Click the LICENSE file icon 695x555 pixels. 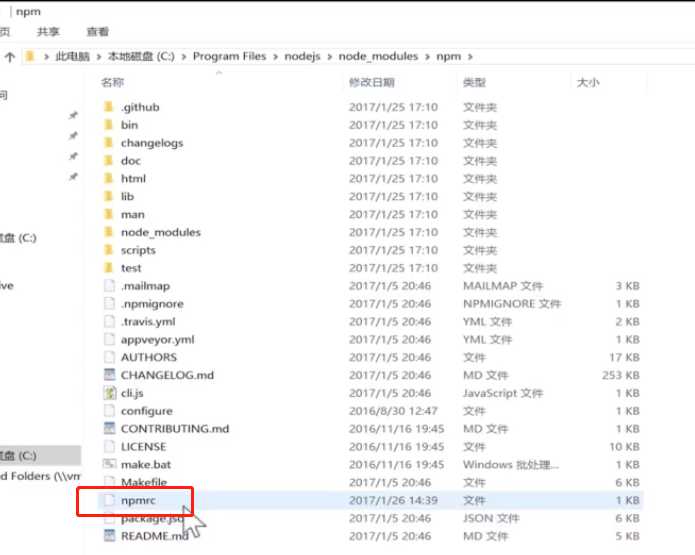(x=109, y=446)
